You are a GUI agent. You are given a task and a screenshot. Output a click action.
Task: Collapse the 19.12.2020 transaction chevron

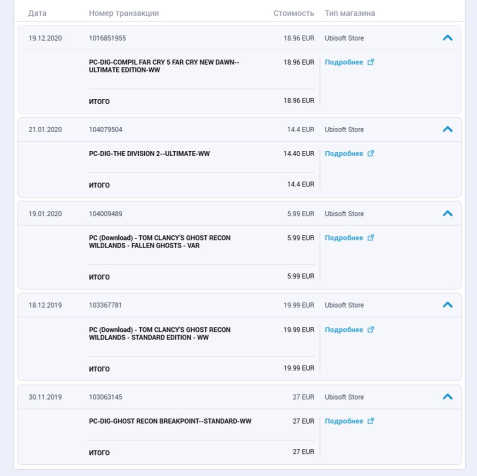tap(448, 38)
